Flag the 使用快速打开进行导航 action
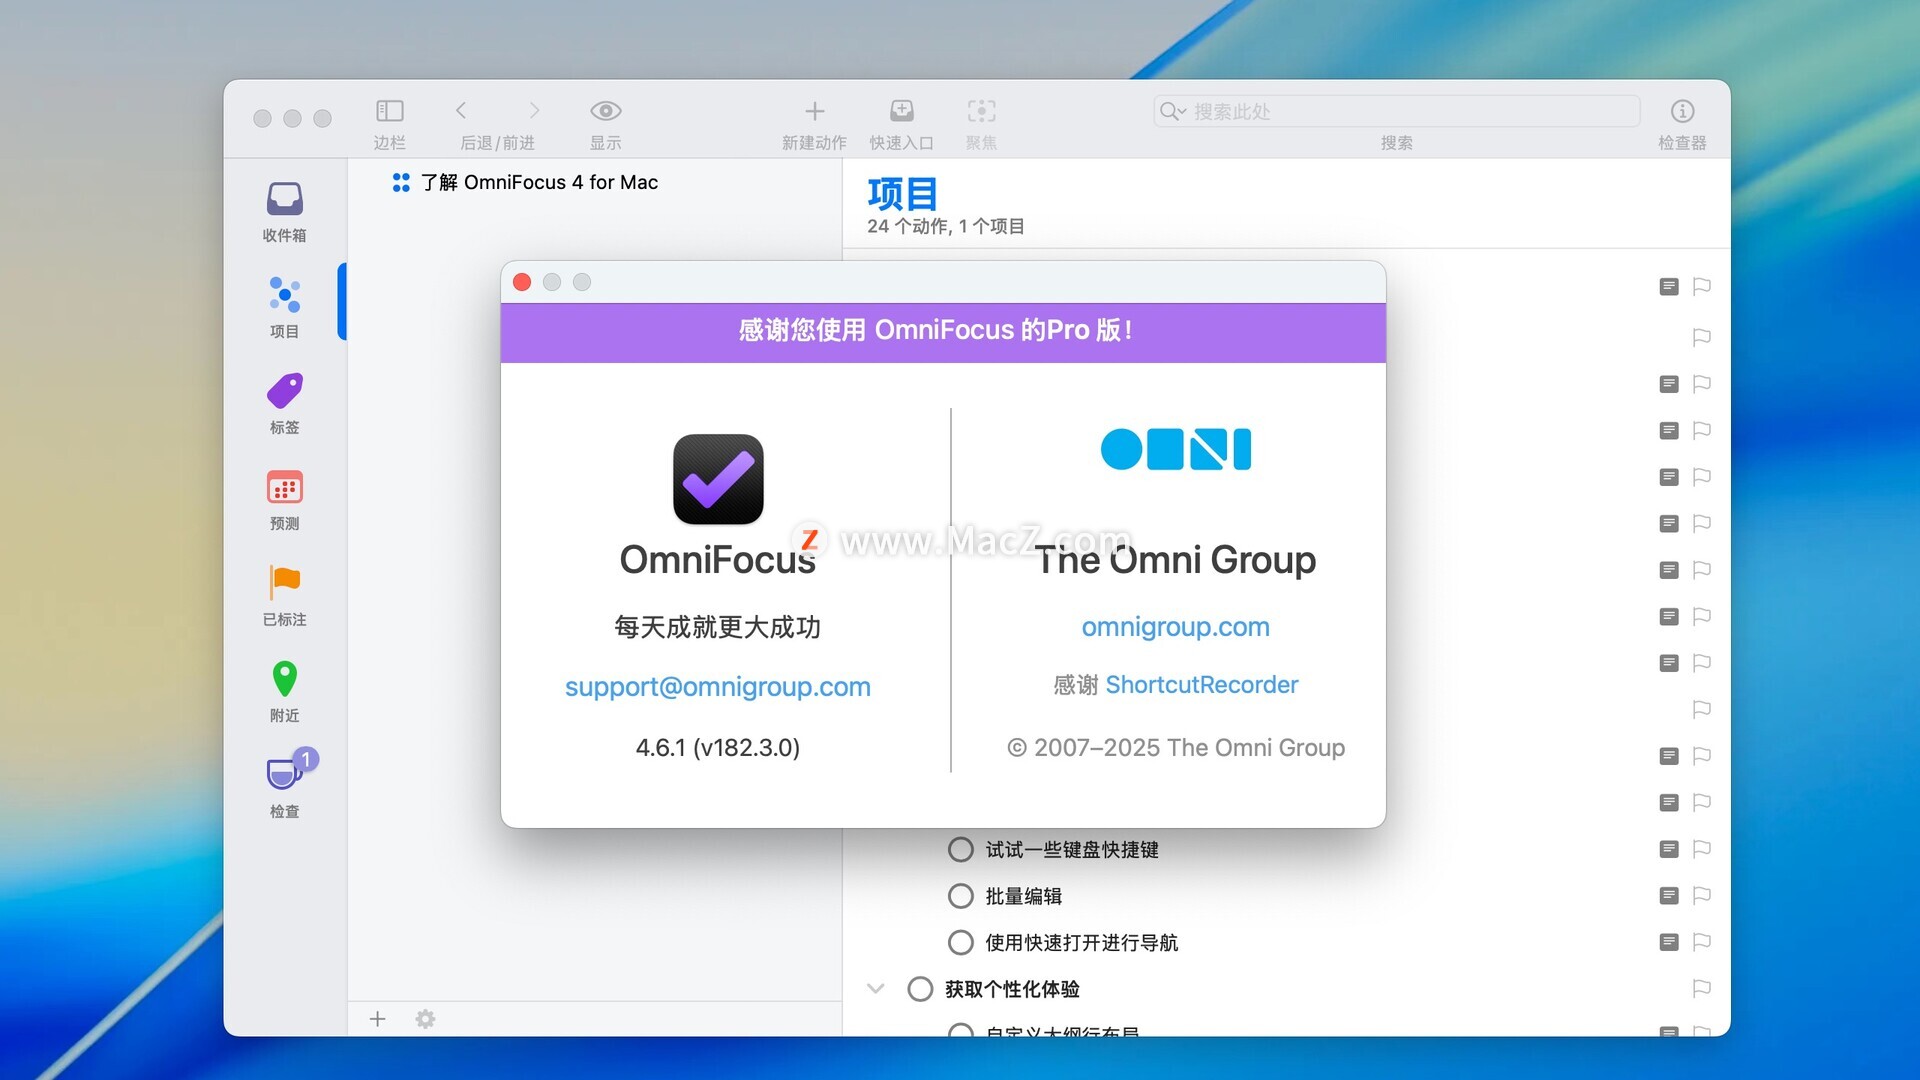Viewport: 1920px width, 1080px height. (x=1701, y=942)
